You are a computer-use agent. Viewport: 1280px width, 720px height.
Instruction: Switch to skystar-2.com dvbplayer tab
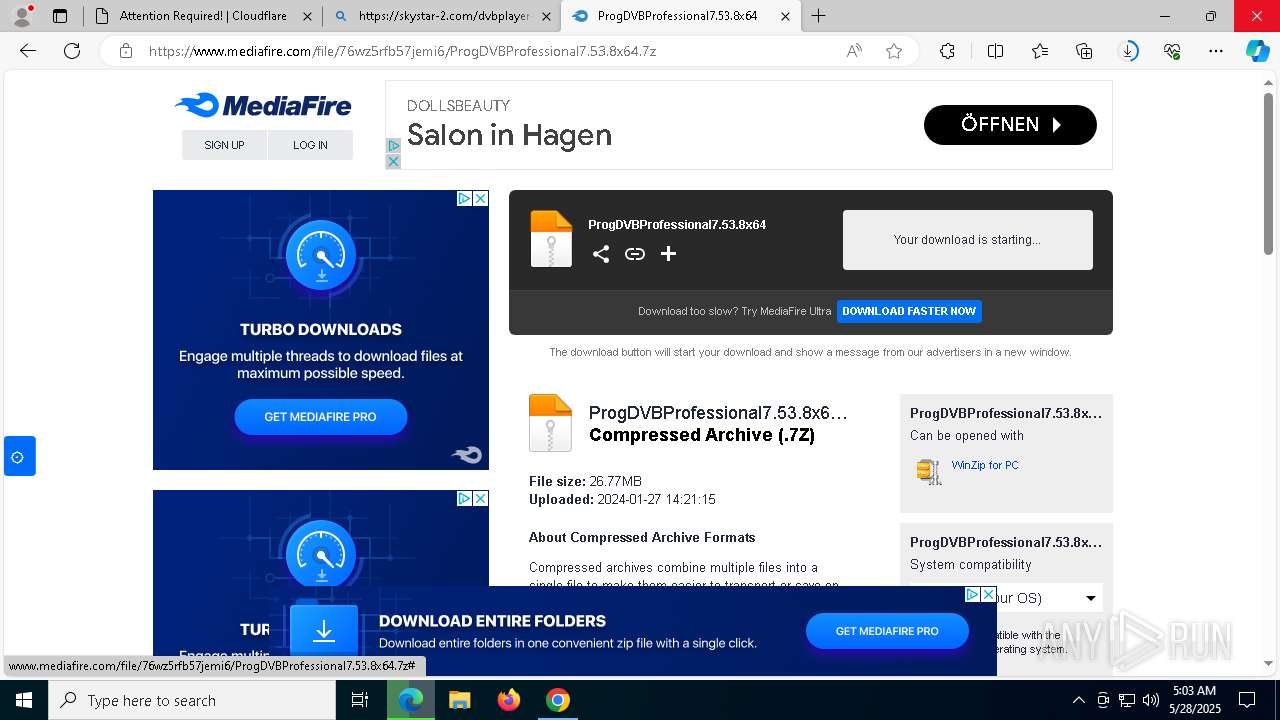point(441,16)
